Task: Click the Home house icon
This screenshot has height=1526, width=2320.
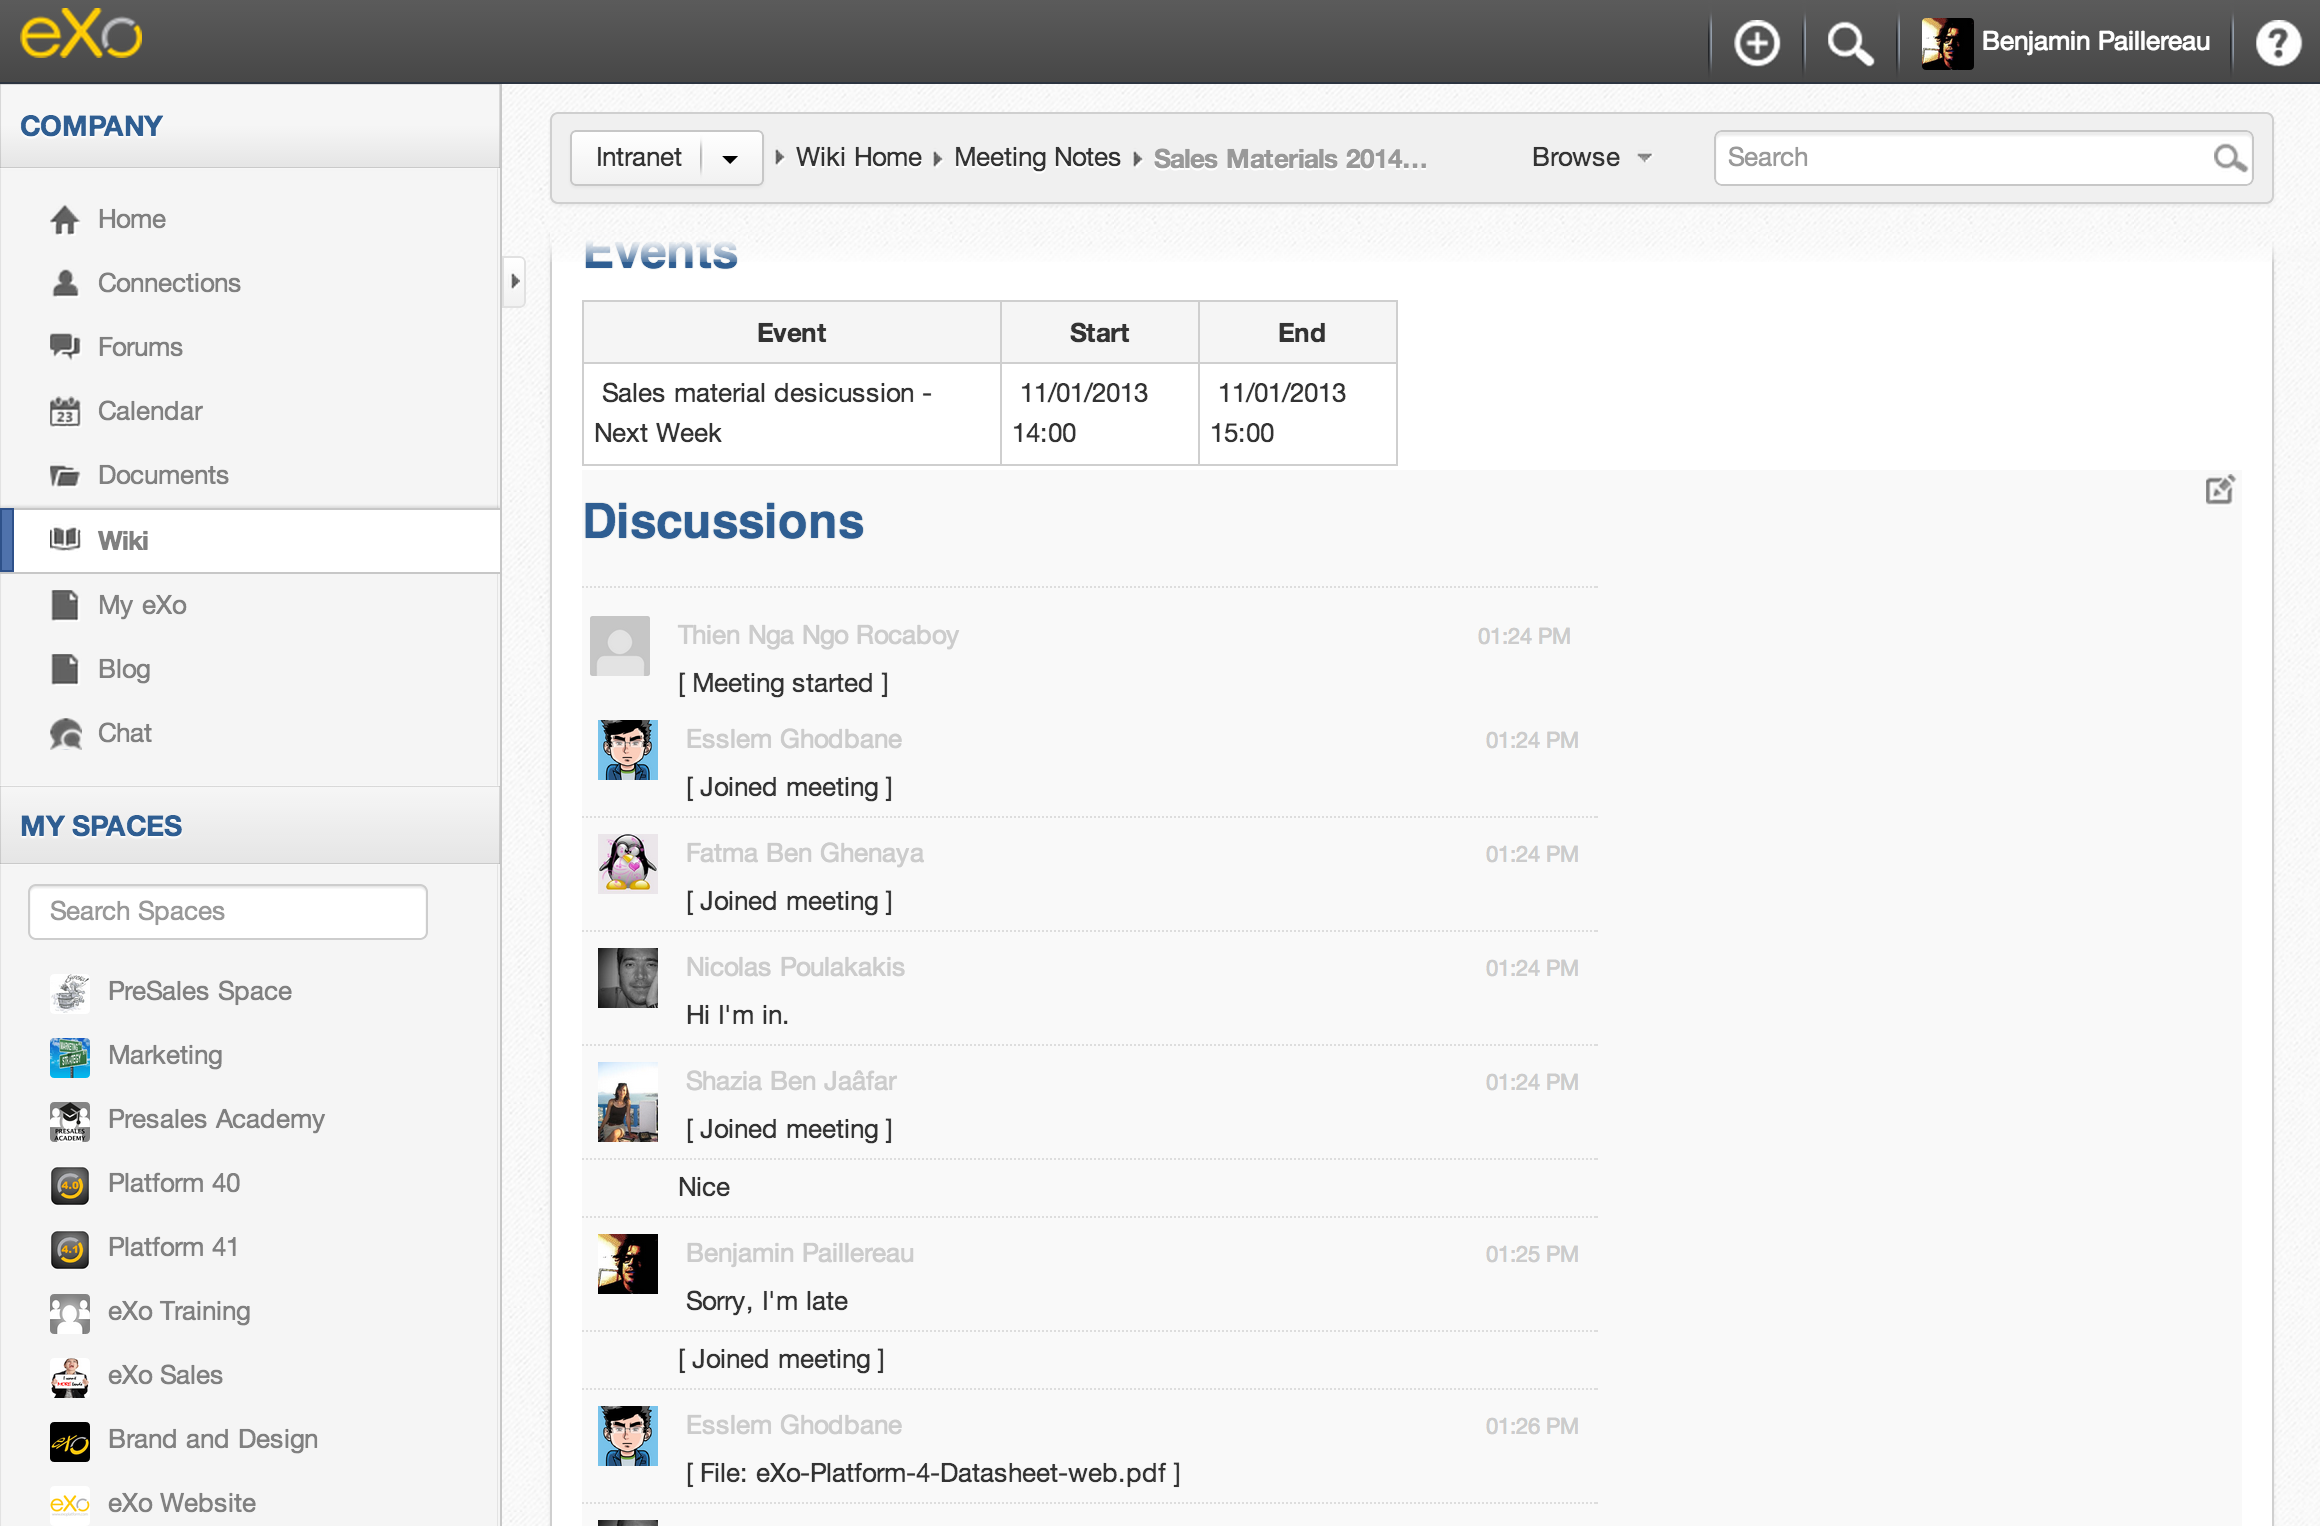Action: point(65,219)
